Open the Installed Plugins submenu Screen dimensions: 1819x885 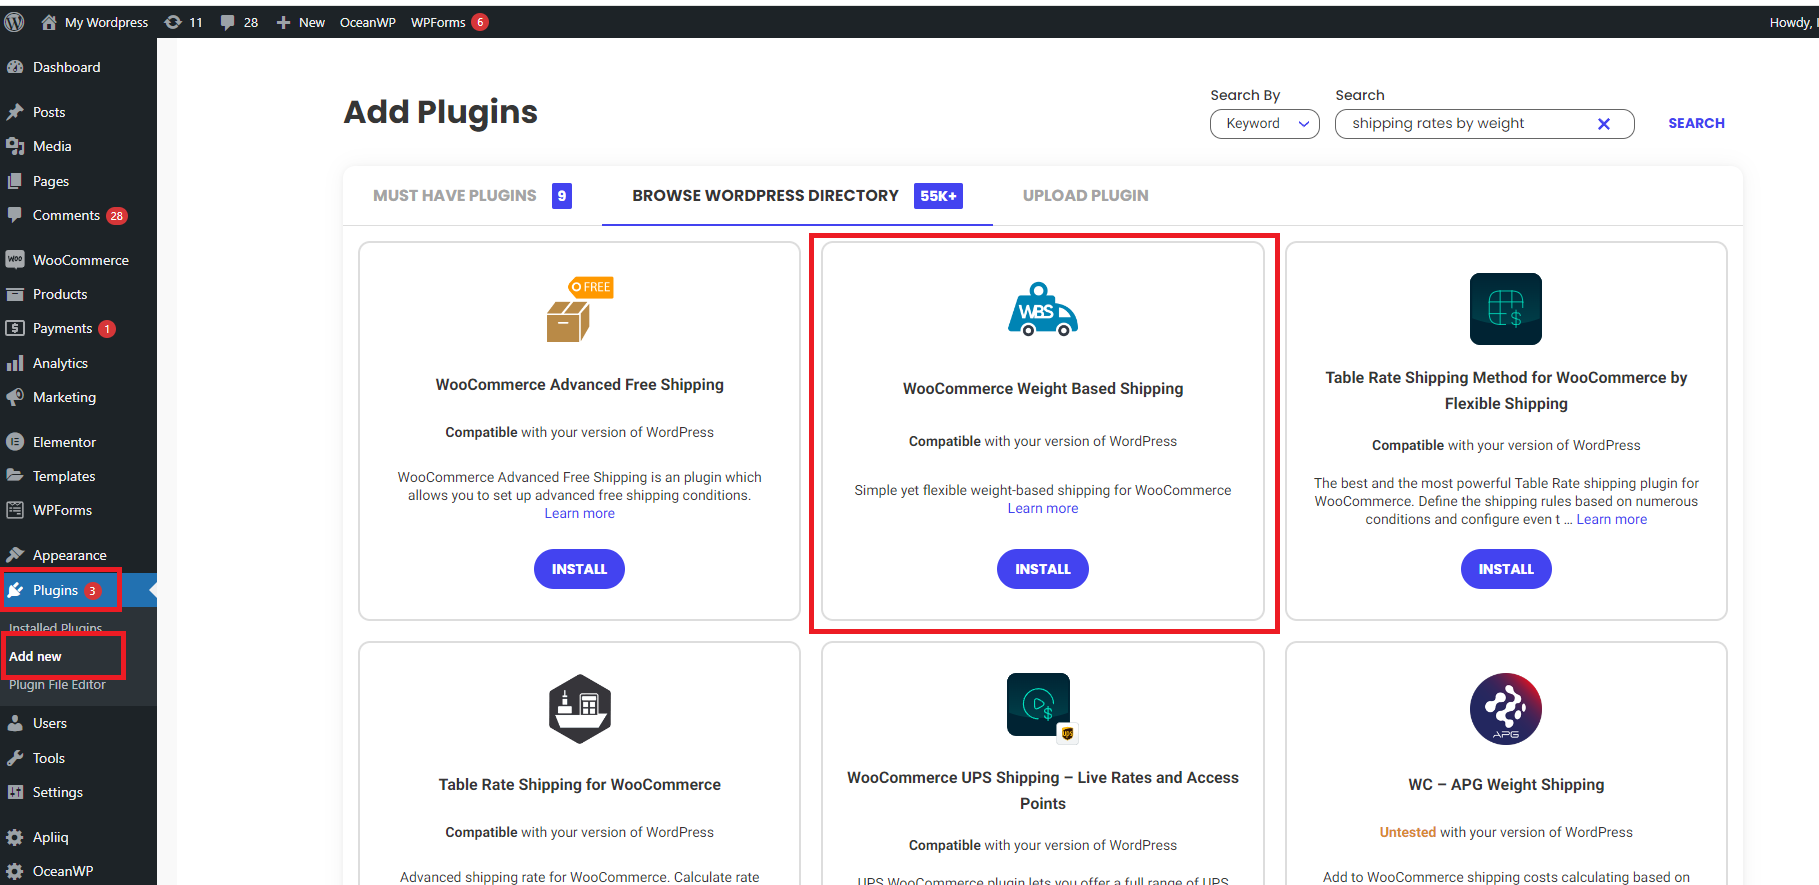[55, 628]
